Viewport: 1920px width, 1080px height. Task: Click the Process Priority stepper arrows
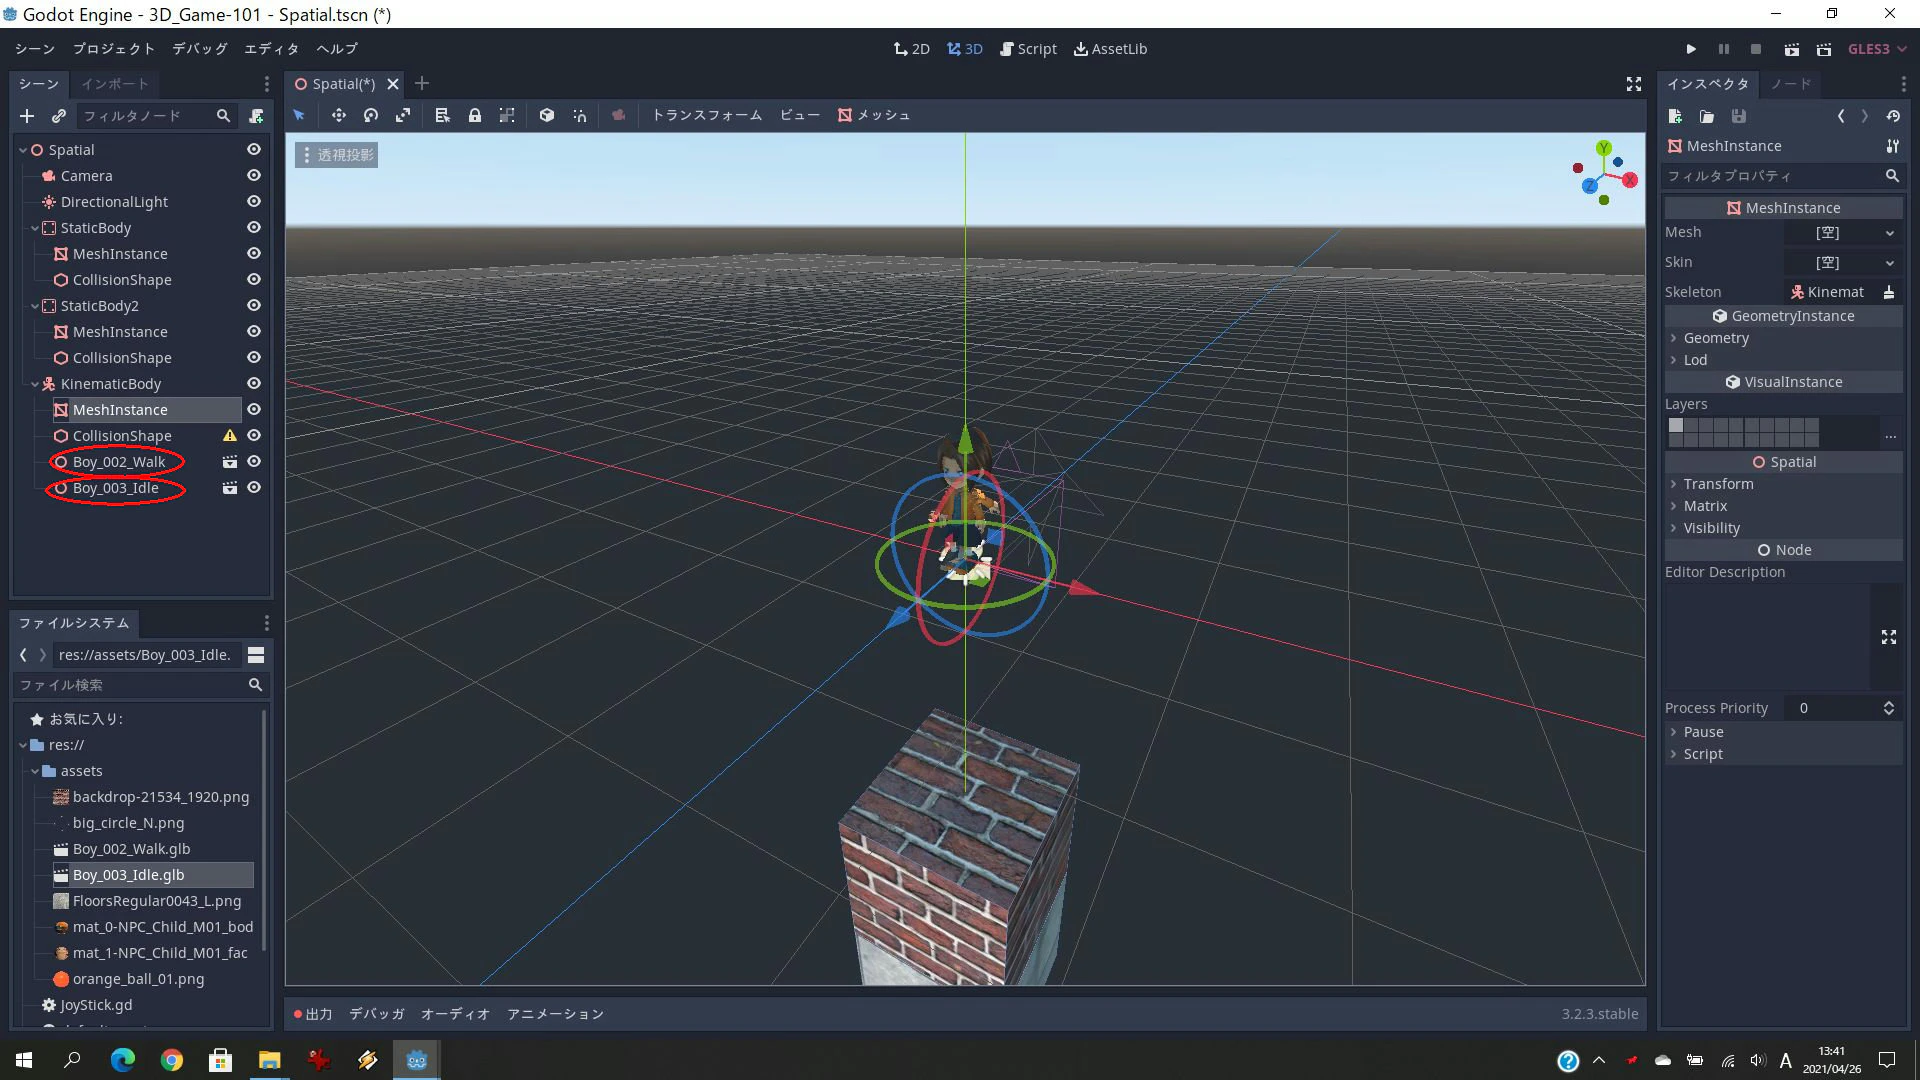[1888, 708]
